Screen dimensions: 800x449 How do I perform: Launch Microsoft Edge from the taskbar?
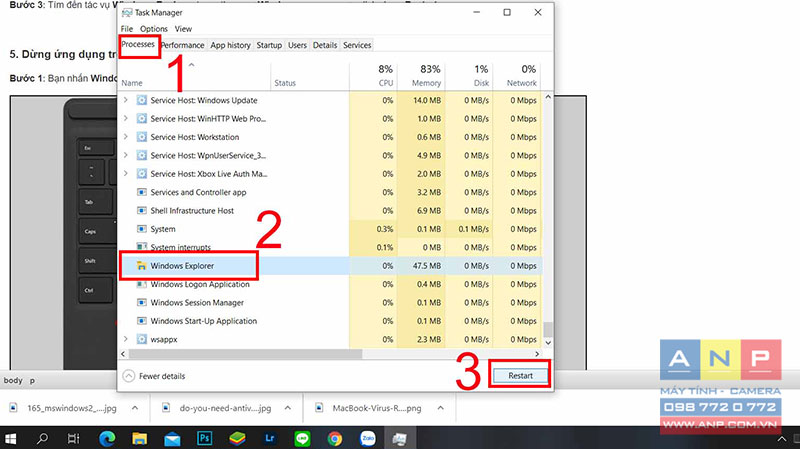tap(107, 438)
